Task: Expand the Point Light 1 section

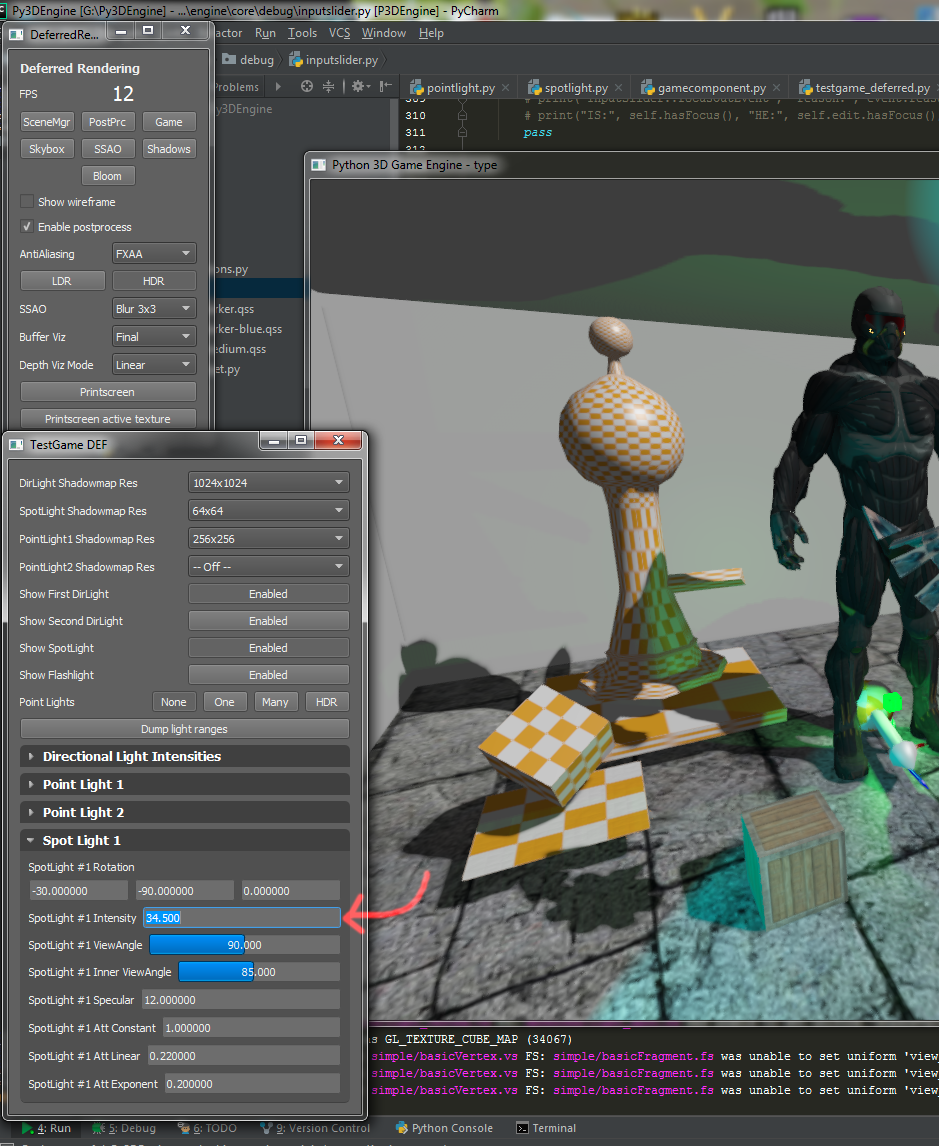Action: click(185, 784)
